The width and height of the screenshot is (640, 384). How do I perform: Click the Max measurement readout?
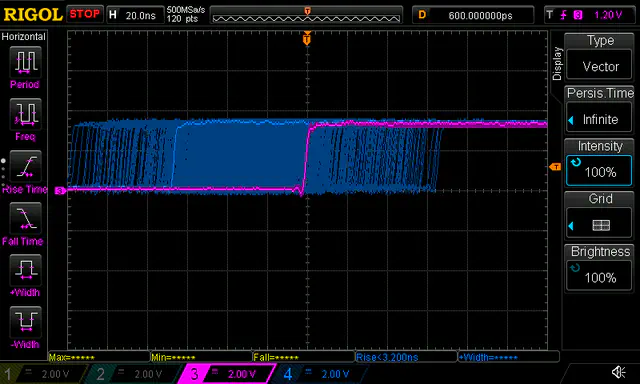pos(99,357)
